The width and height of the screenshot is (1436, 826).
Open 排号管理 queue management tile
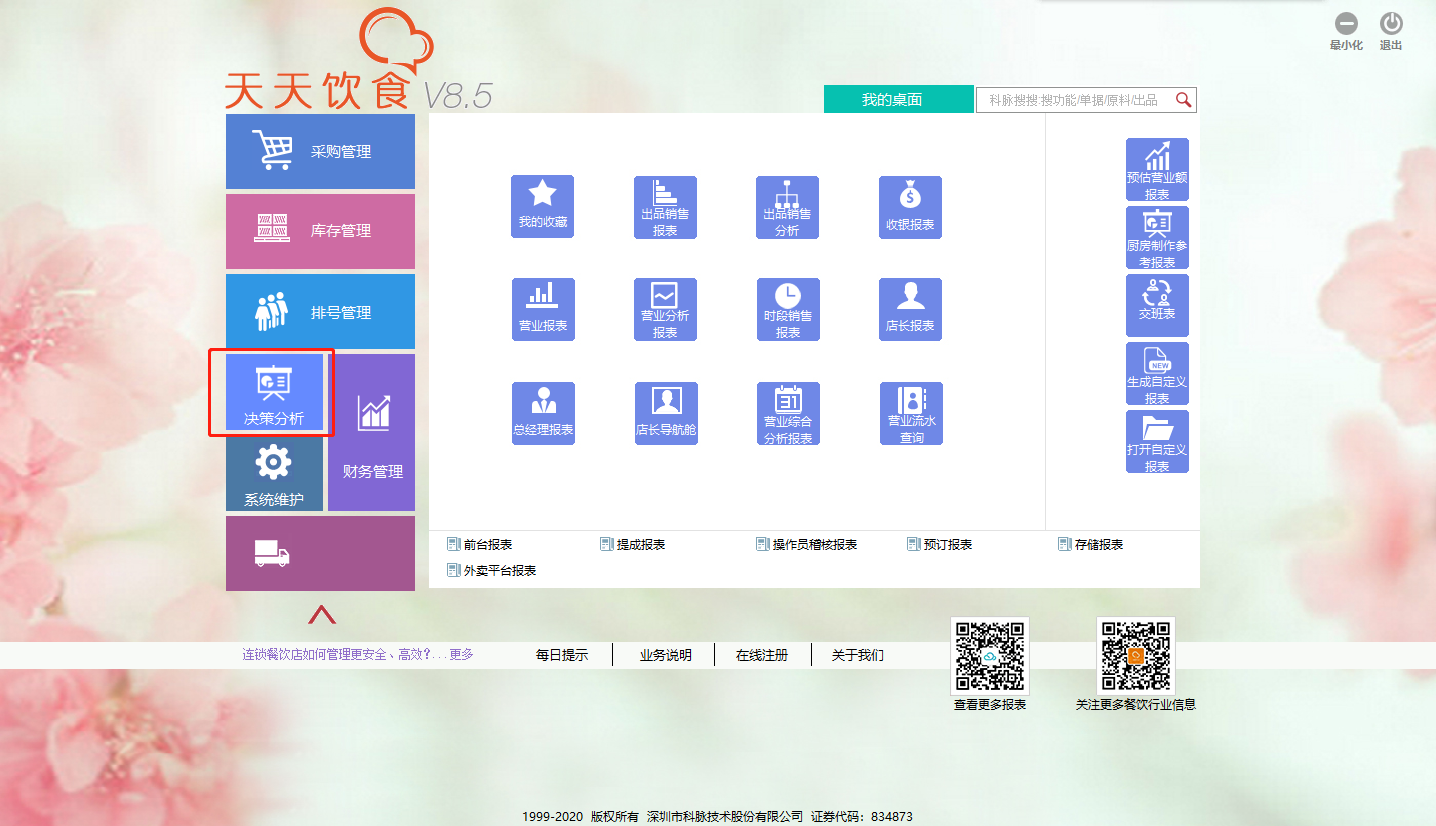[320, 312]
